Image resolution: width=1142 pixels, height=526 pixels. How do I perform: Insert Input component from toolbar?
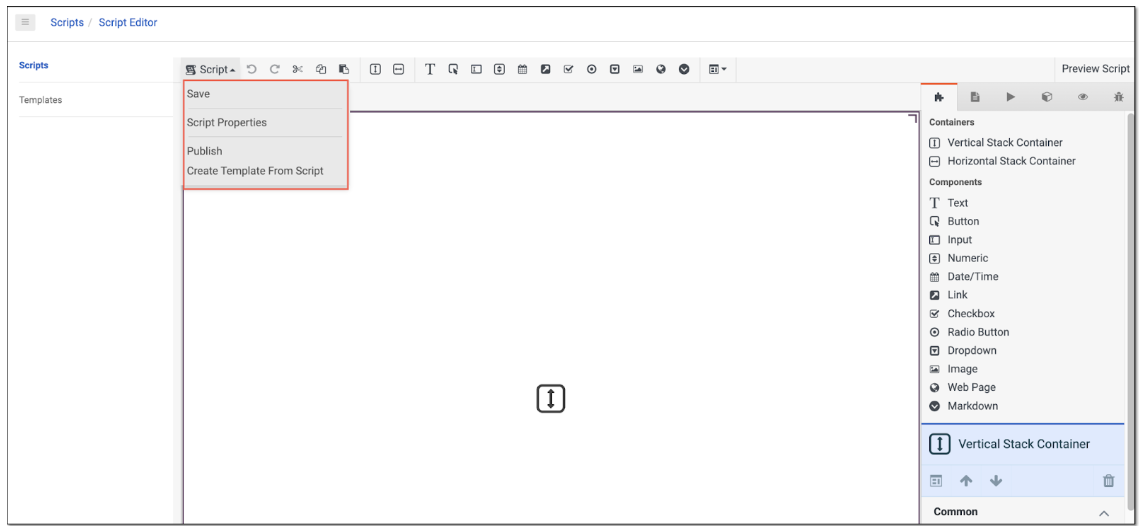[476, 69]
